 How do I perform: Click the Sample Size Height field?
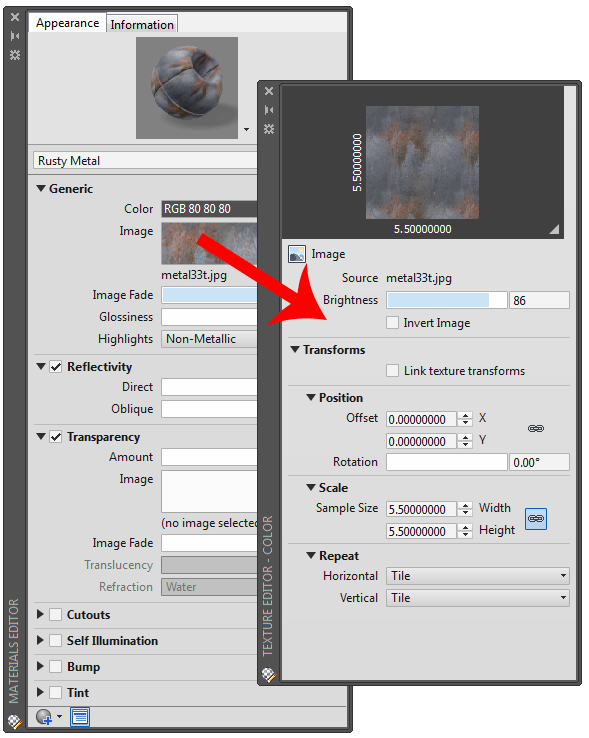[421, 531]
